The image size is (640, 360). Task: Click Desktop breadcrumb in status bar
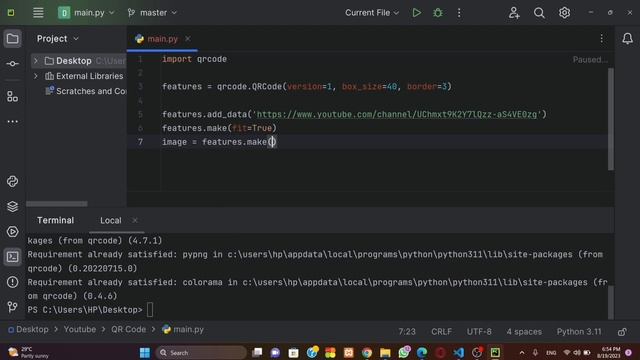coord(29,329)
